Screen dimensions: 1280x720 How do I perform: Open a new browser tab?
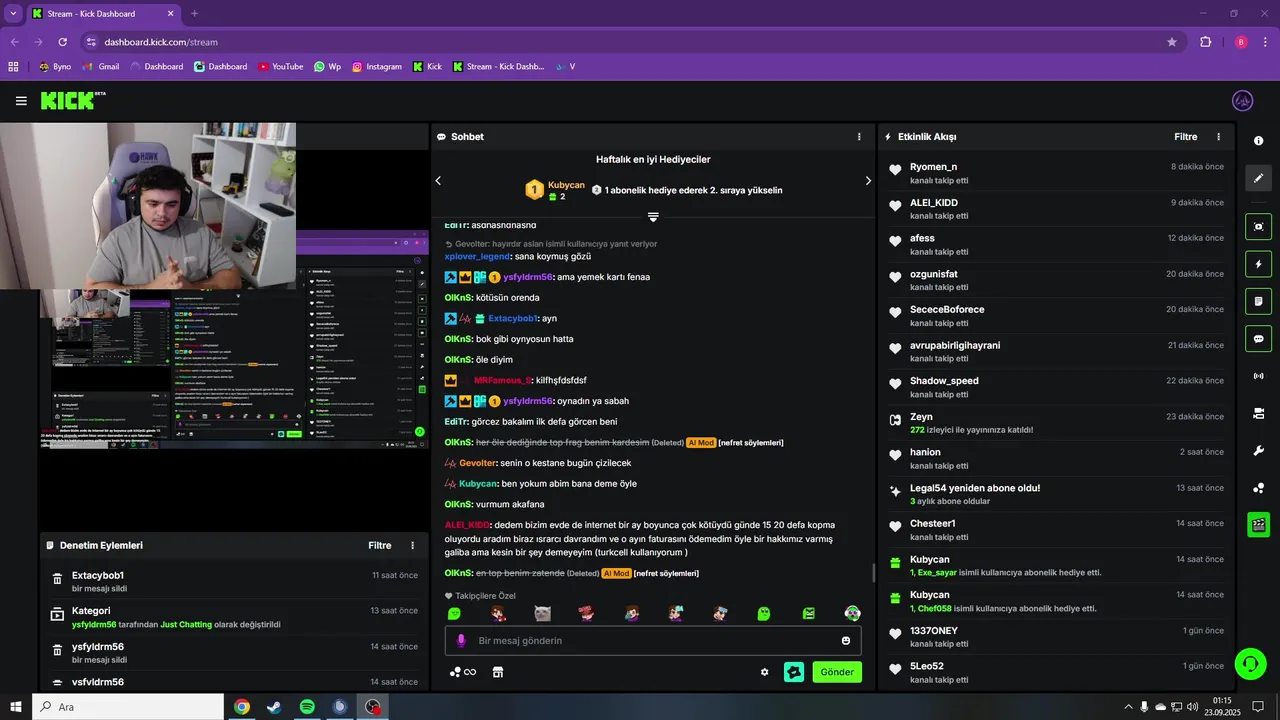[194, 13]
